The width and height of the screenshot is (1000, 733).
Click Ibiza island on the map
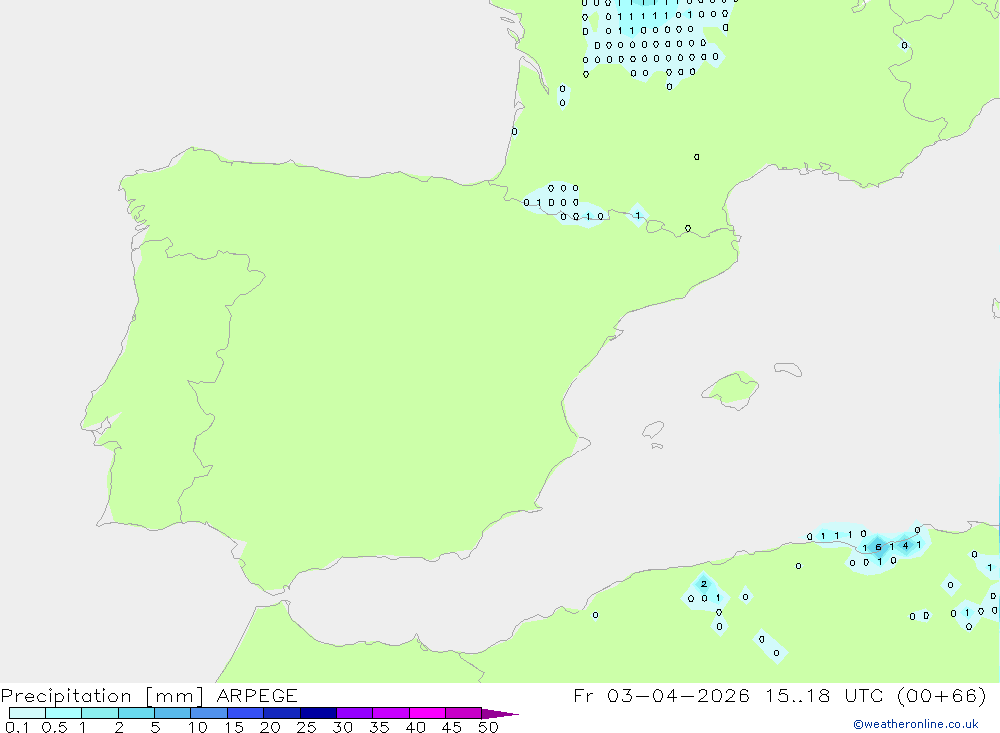pos(653,430)
